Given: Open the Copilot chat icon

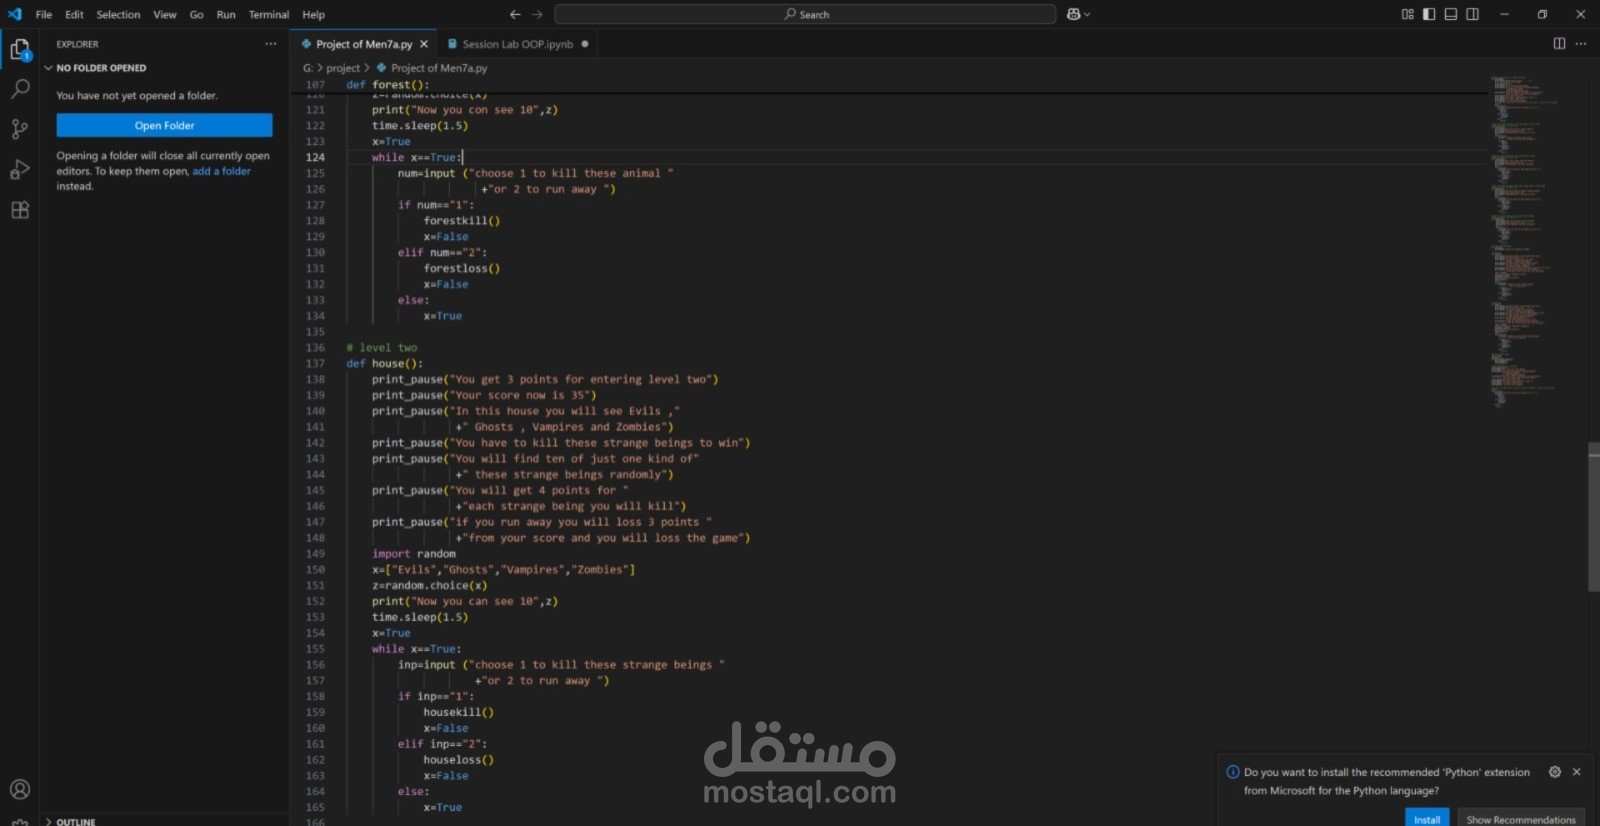Looking at the screenshot, I should [1074, 14].
